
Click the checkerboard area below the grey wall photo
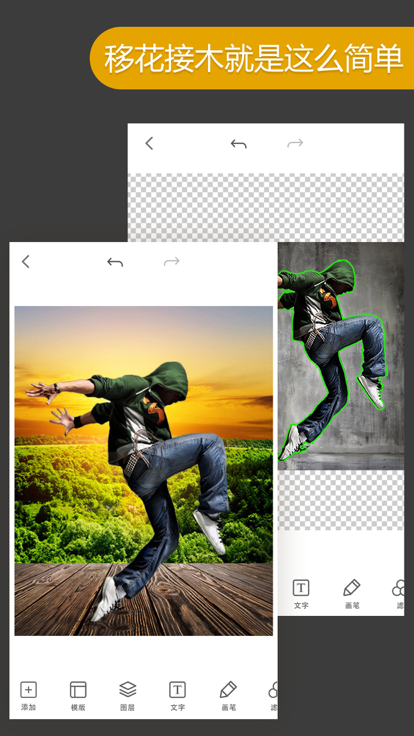click(x=341, y=499)
